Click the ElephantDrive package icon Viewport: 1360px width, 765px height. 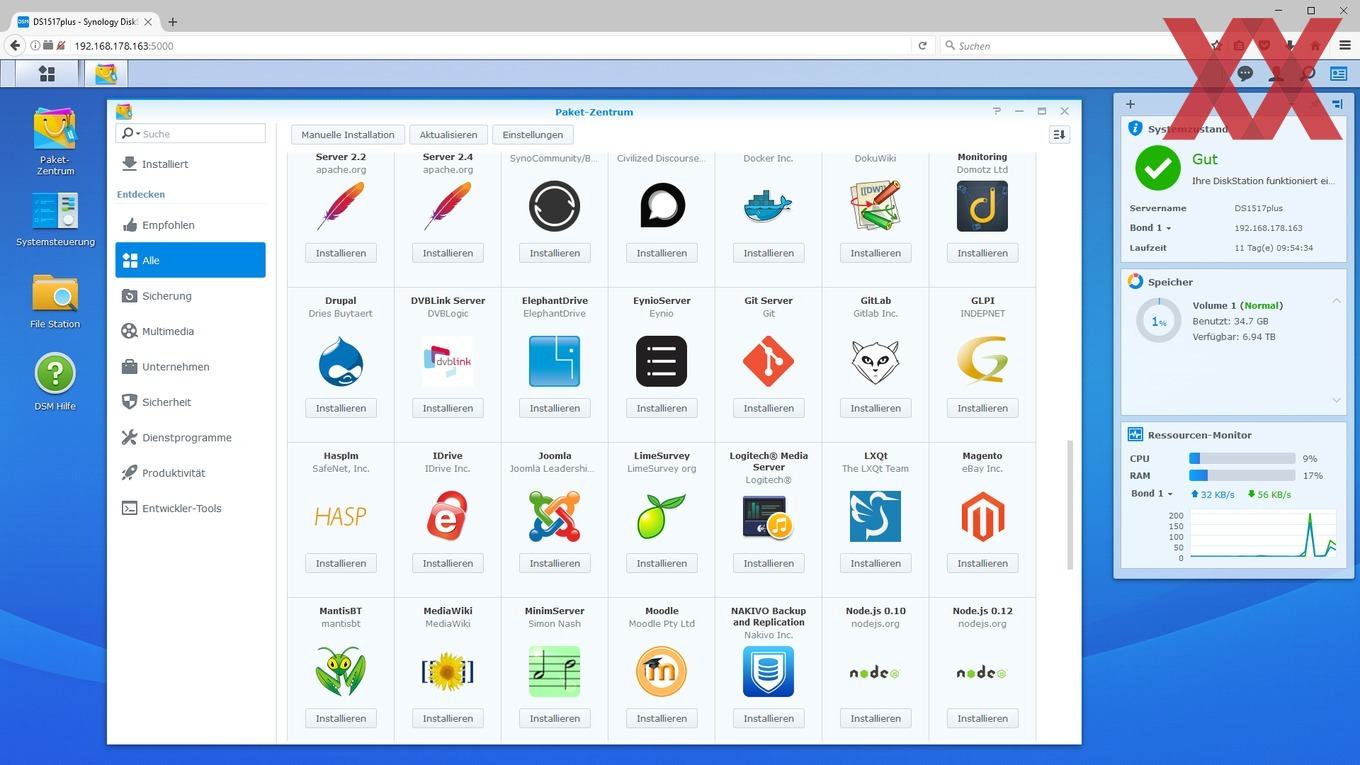[x=555, y=361]
